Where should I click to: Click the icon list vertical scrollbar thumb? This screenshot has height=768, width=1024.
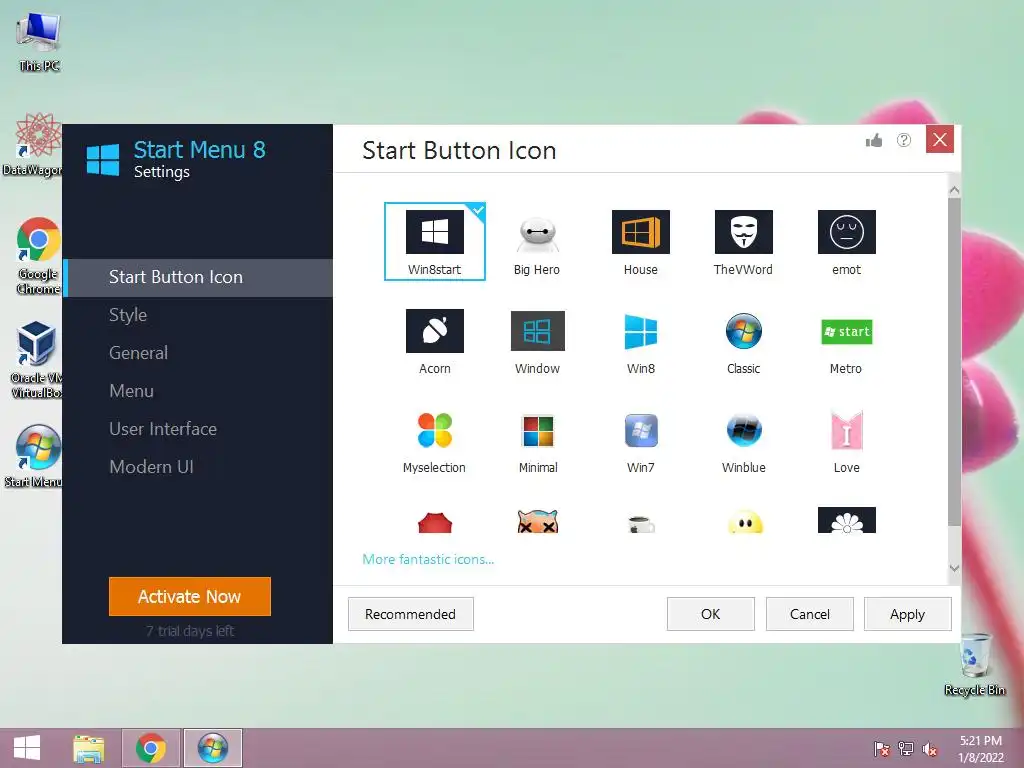954,361
